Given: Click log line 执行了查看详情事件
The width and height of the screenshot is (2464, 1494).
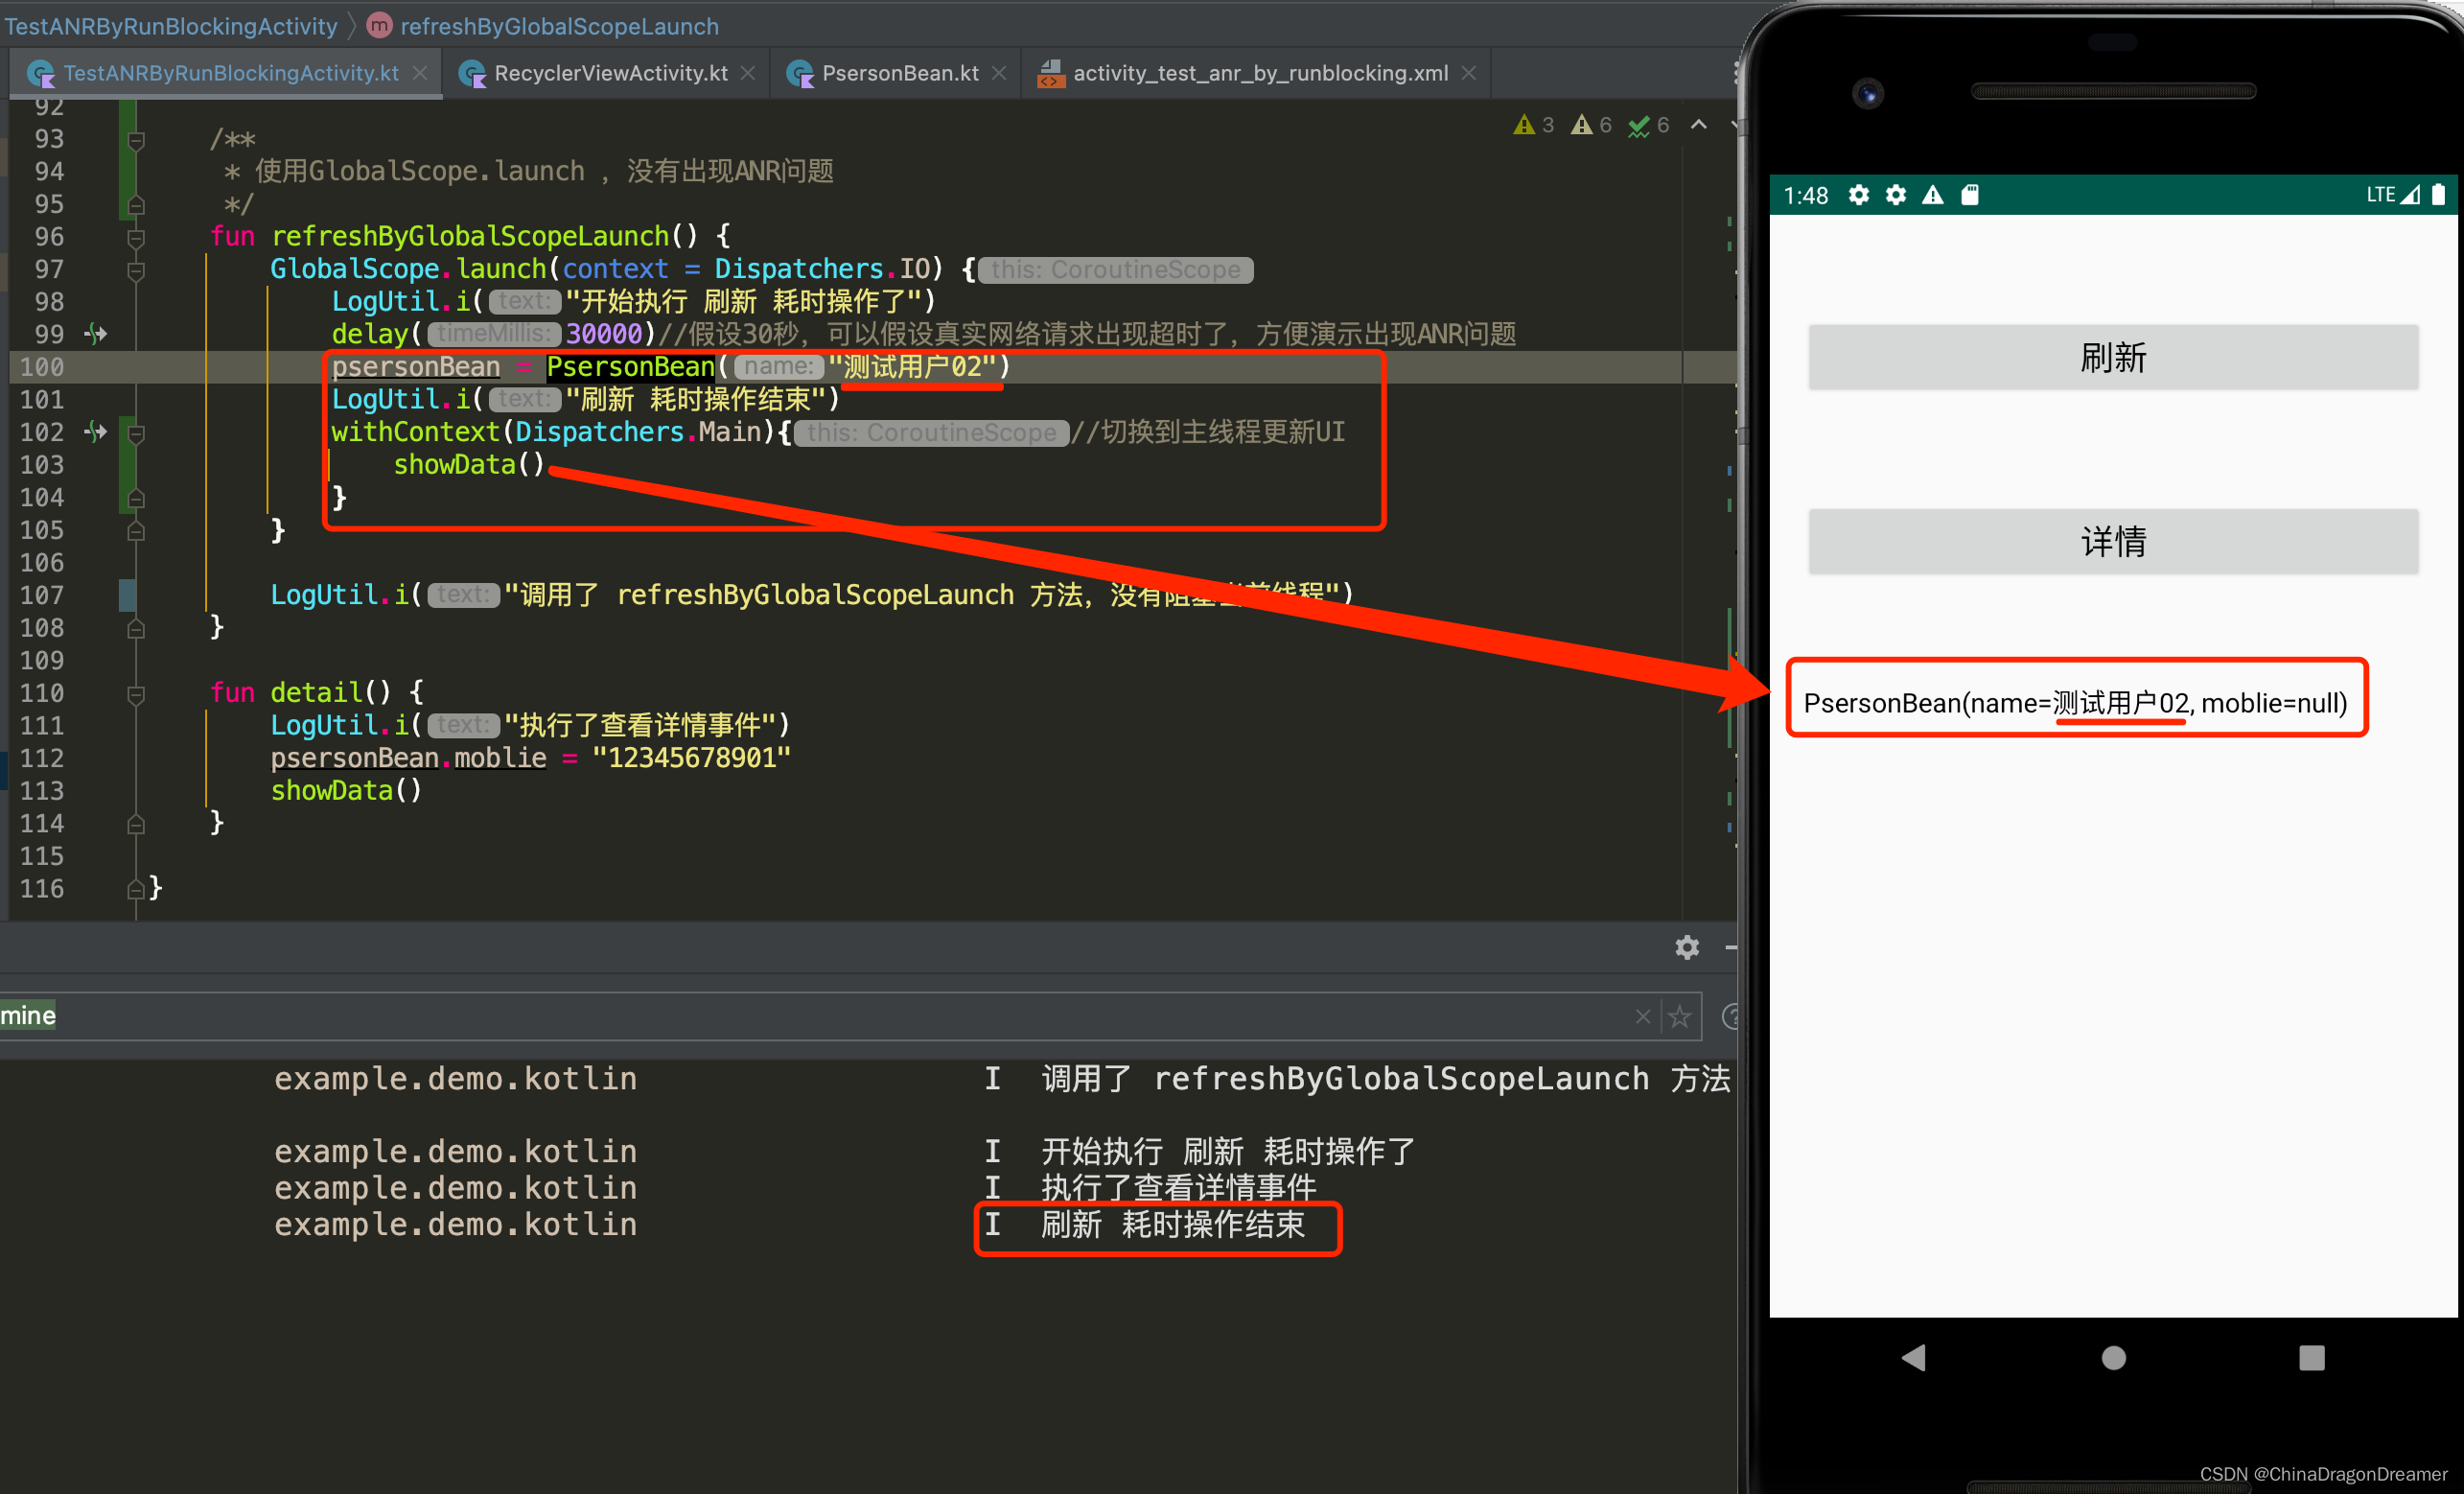Looking at the screenshot, I should (x=1178, y=1188).
